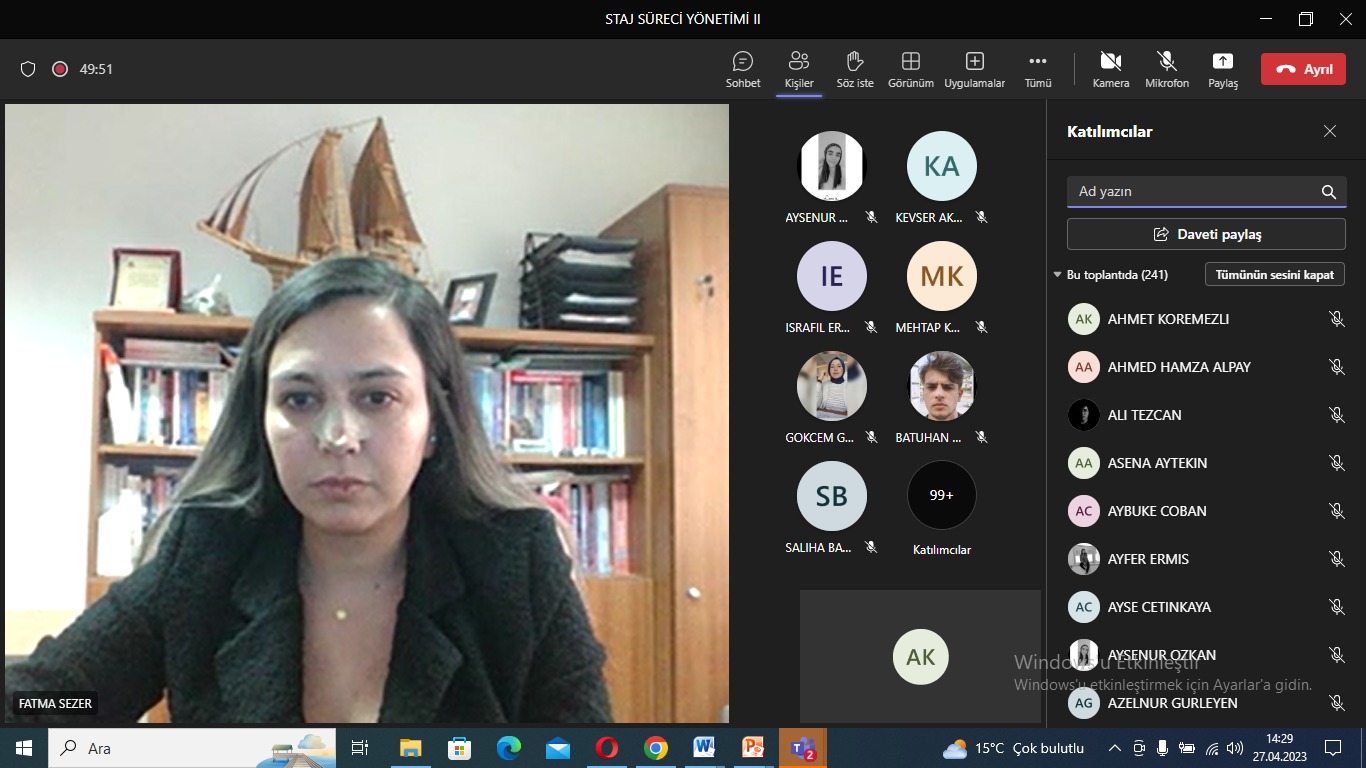Click BATUHAN participant photo tile
The width and height of the screenshot is (1366, 768).
[942, 386]
